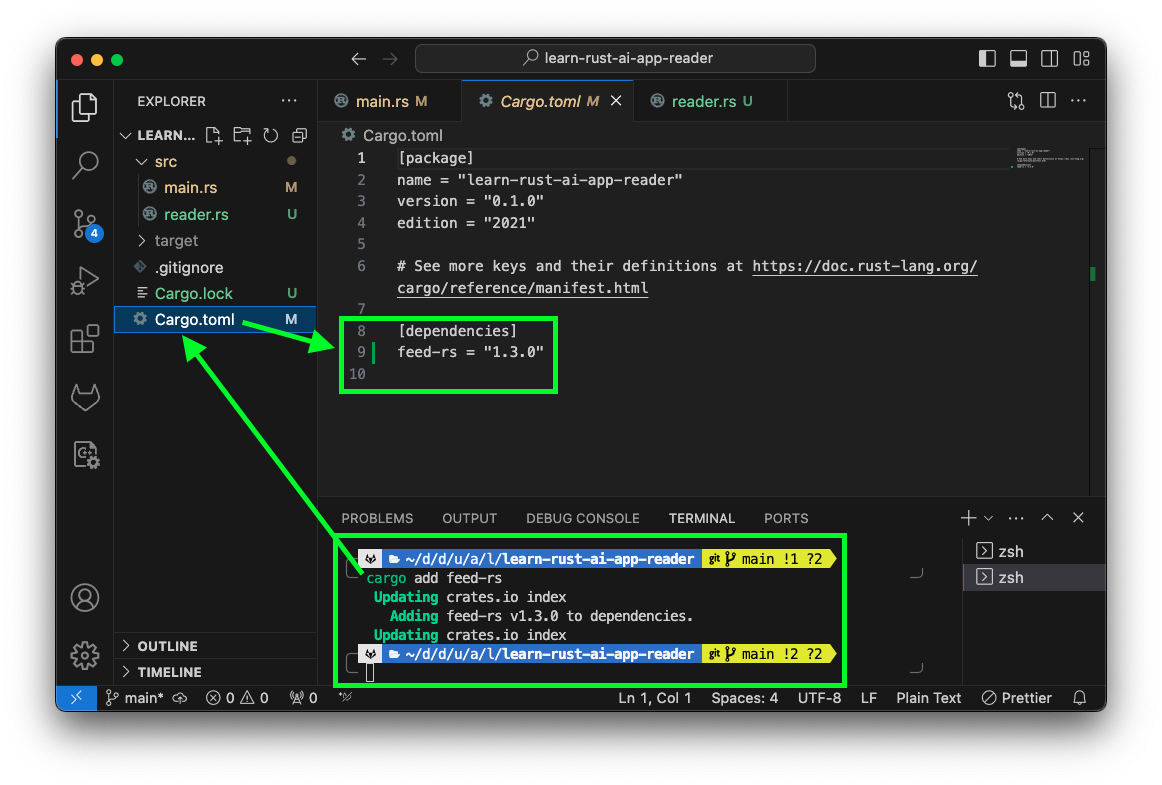Open the Extensions view
The height and width of the screenshot is (785, 1162).
click(x=84, y=338)
